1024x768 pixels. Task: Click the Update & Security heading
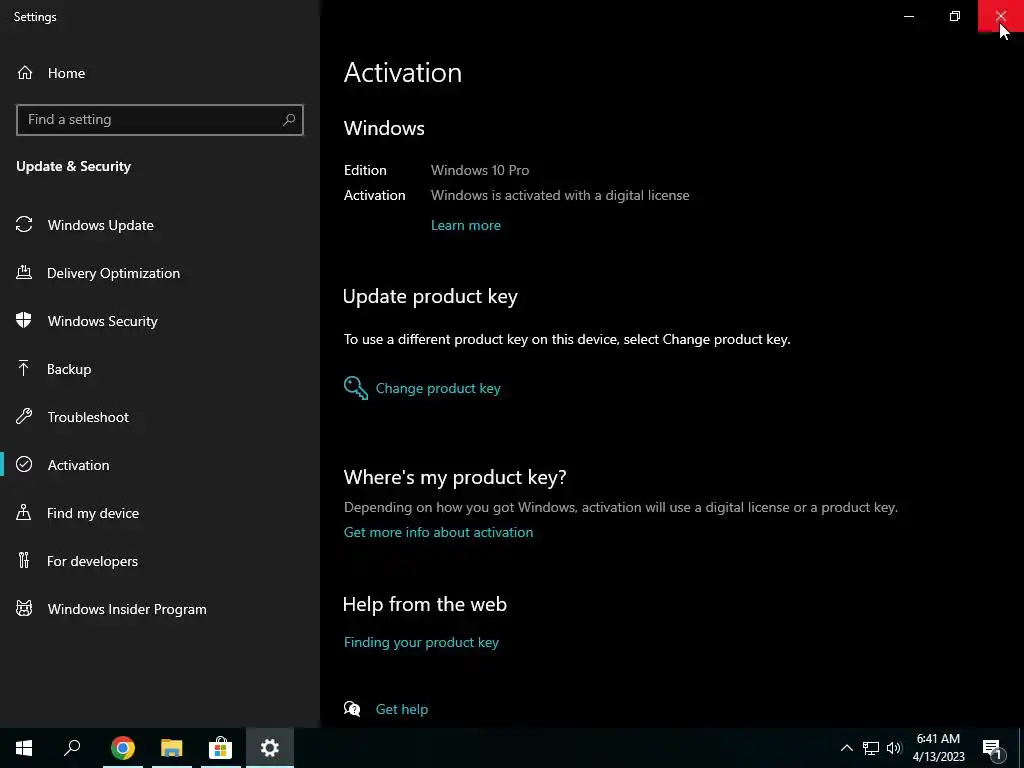74,167
